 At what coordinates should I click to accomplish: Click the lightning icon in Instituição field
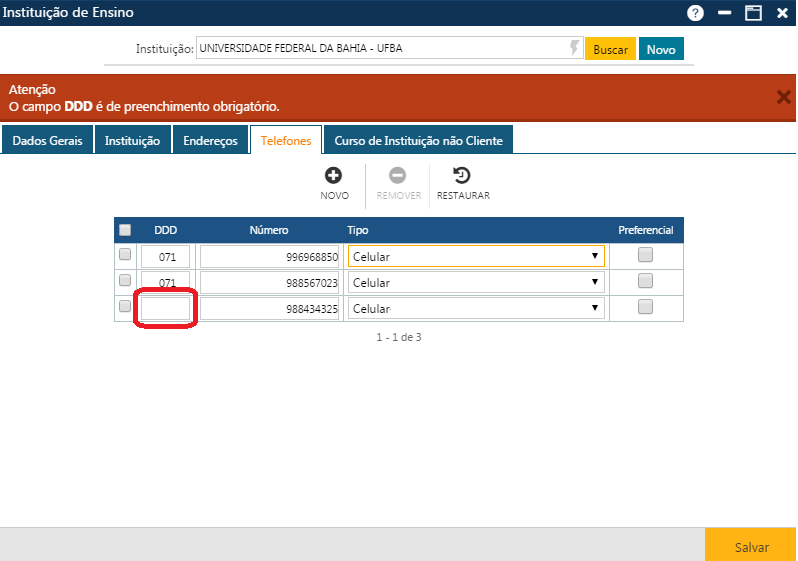tap(574, 48)
